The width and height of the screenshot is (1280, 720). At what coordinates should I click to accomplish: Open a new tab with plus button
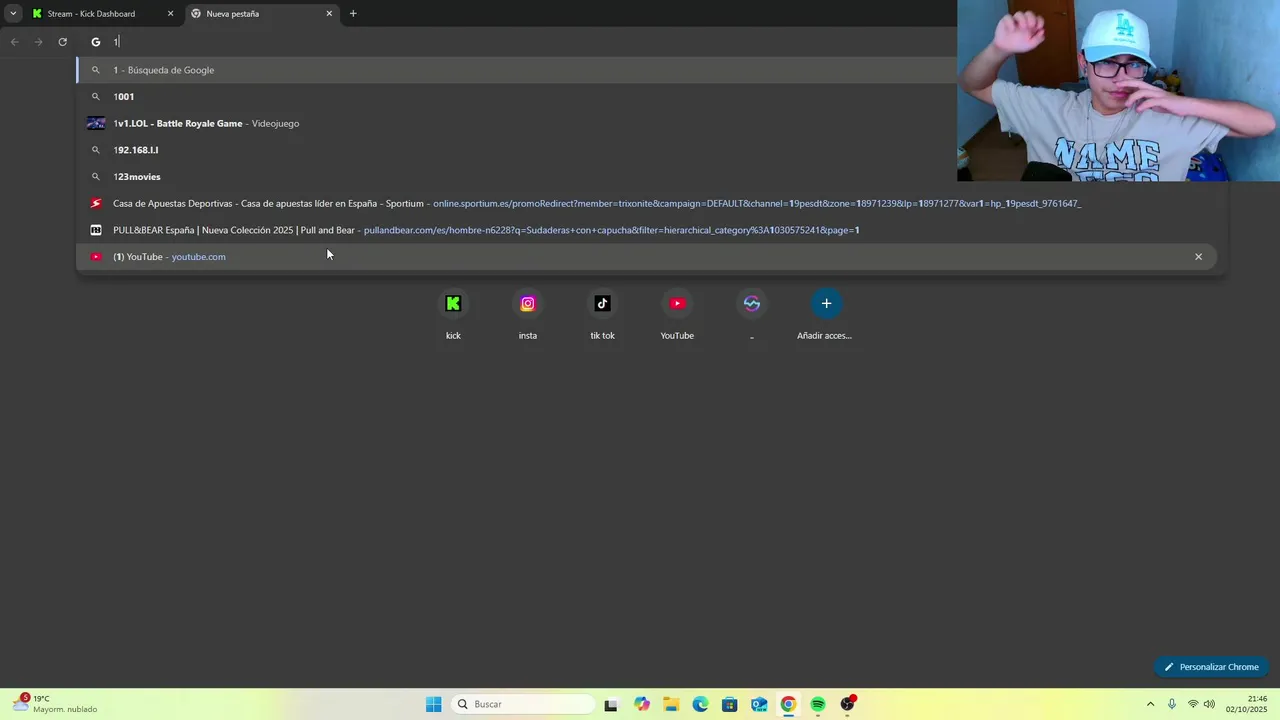pos(353,14)
